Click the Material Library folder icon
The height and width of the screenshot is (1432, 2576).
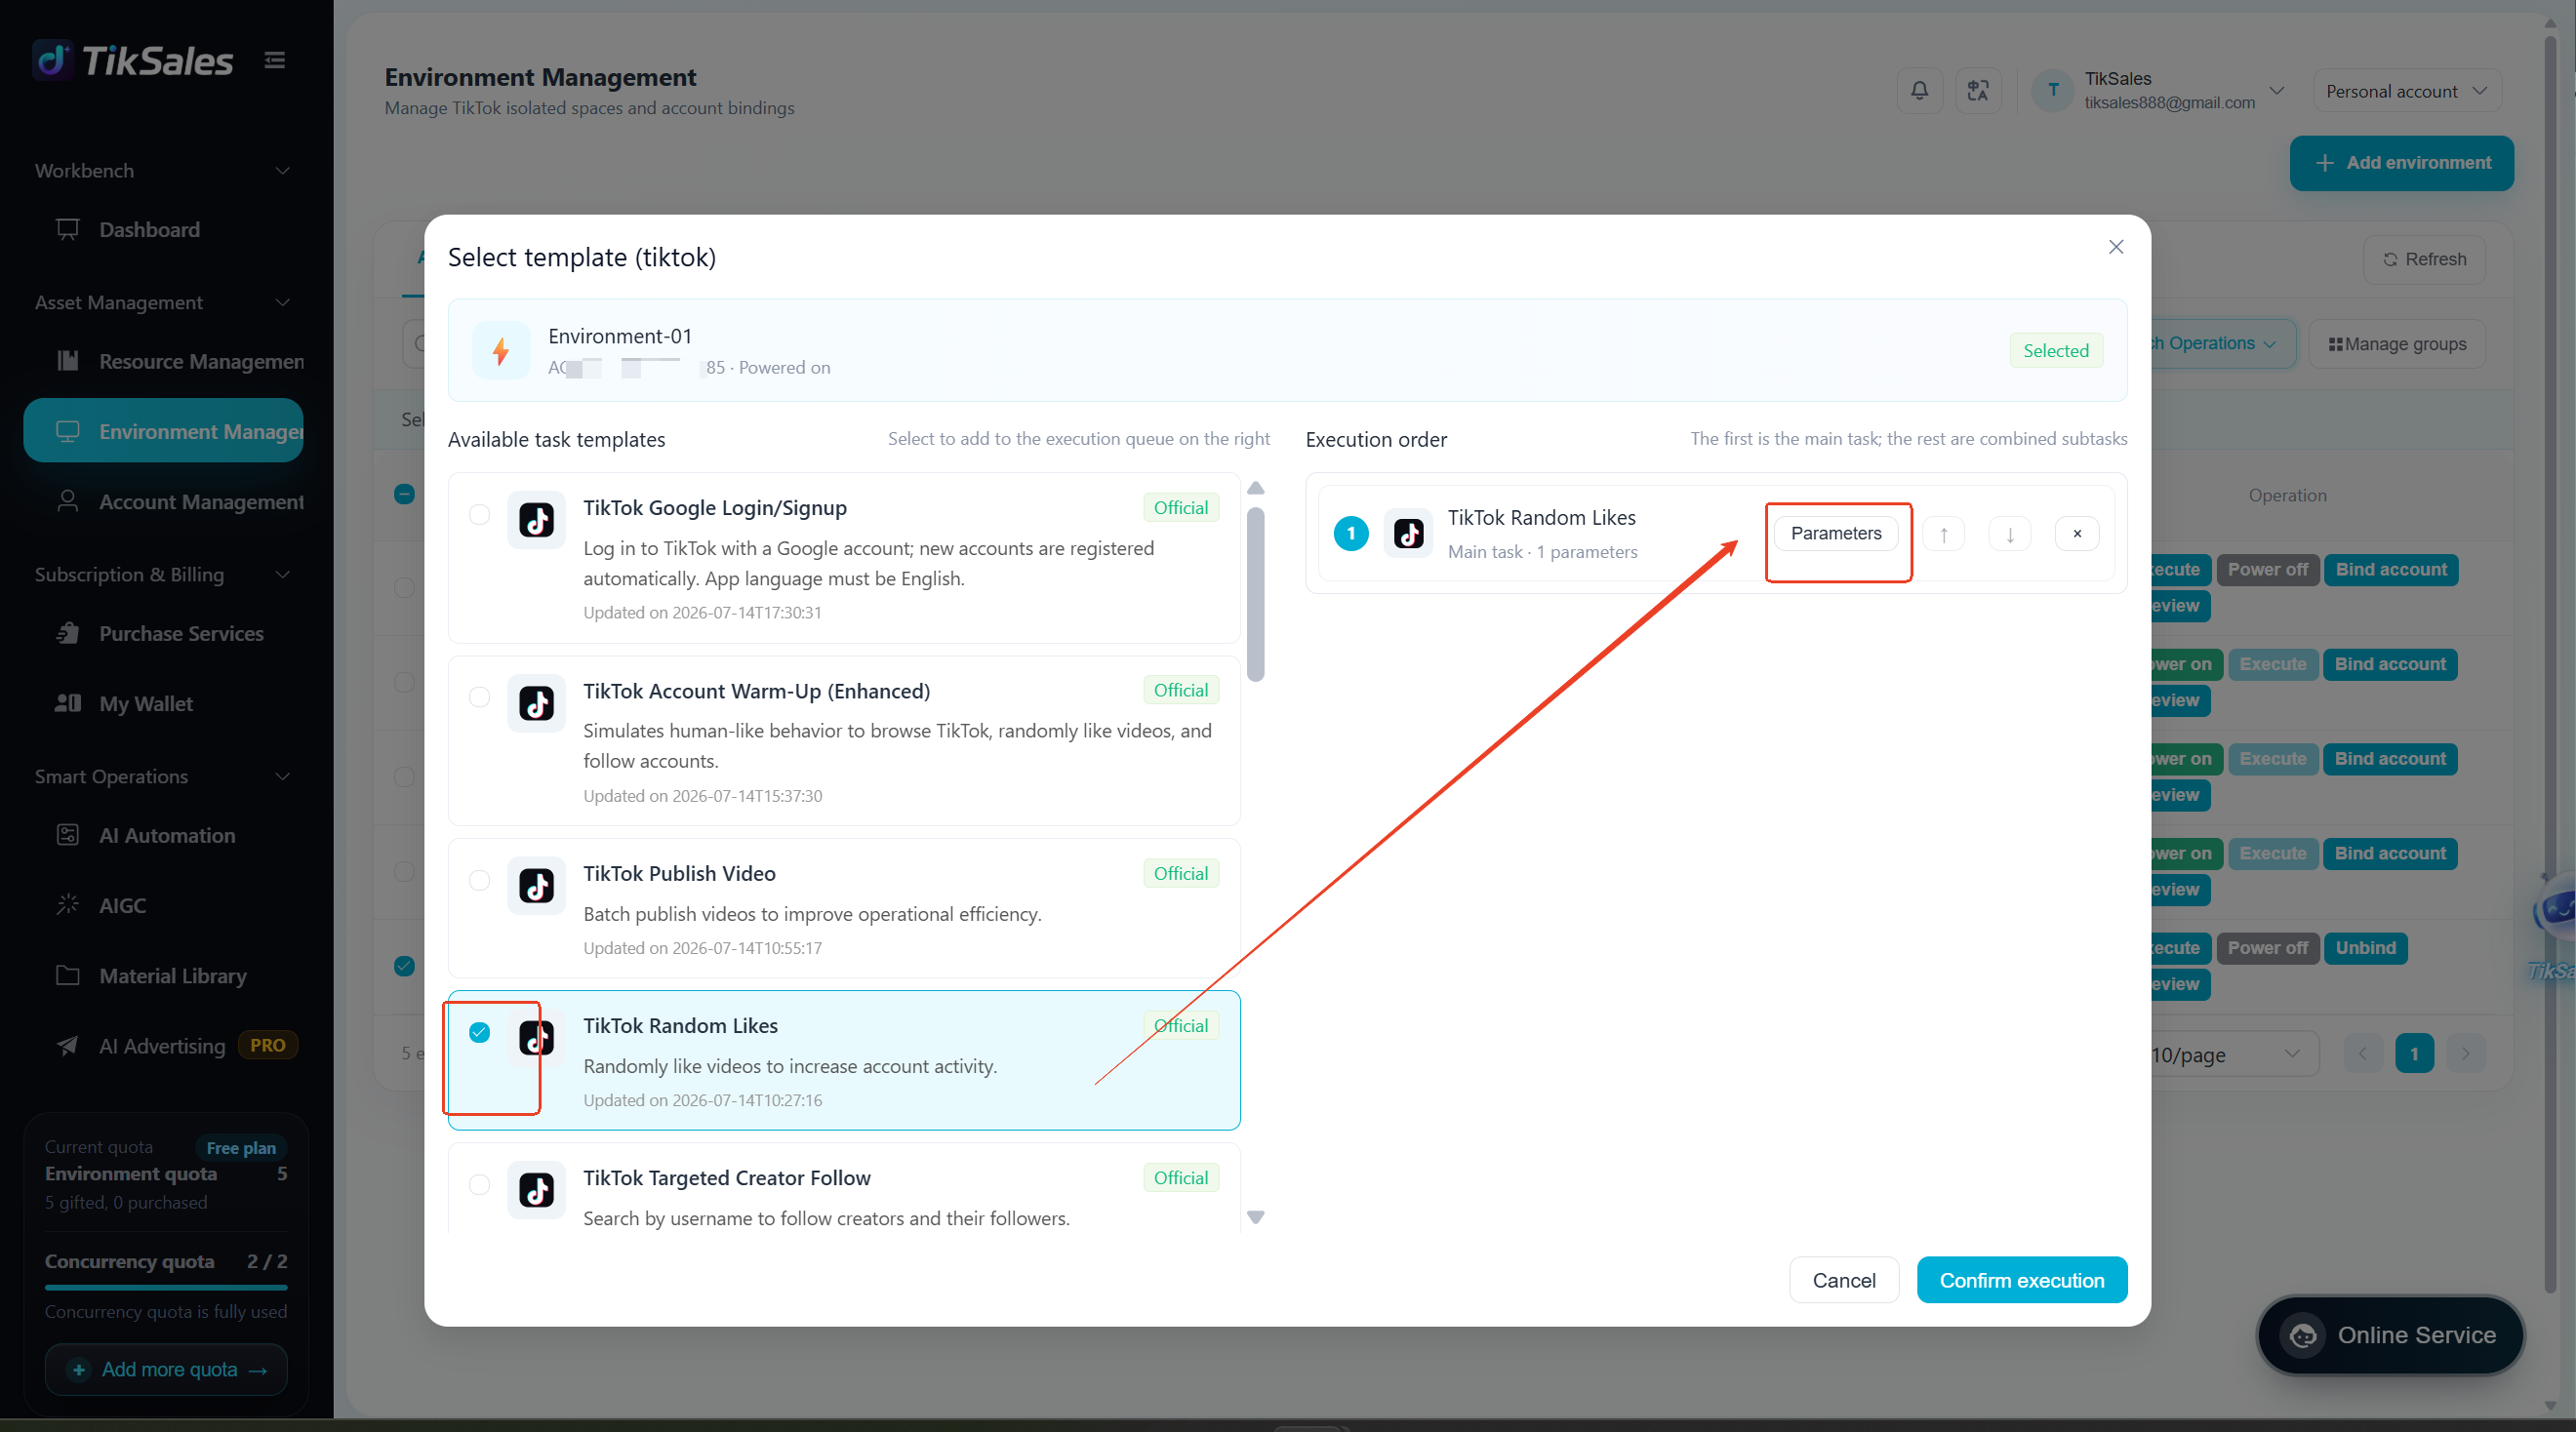coord(67,975)
